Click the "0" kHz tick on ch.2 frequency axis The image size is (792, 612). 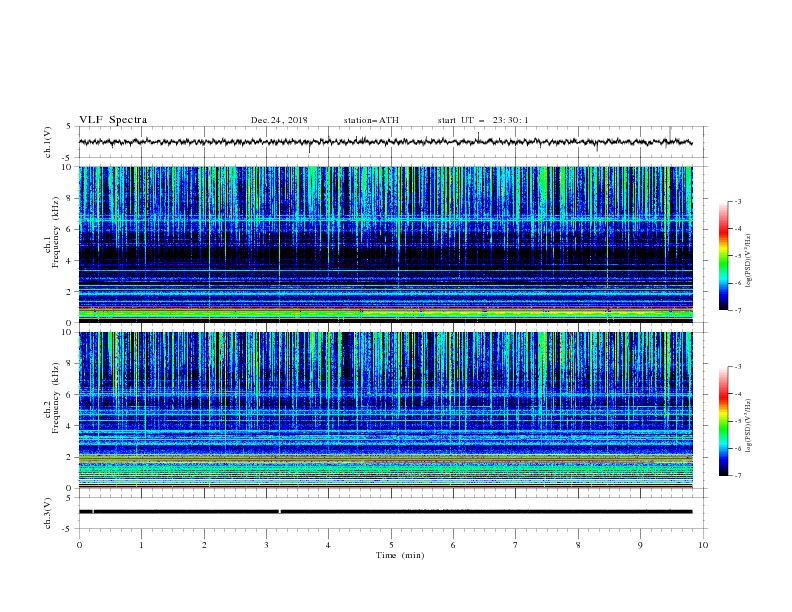pos(69,488)
